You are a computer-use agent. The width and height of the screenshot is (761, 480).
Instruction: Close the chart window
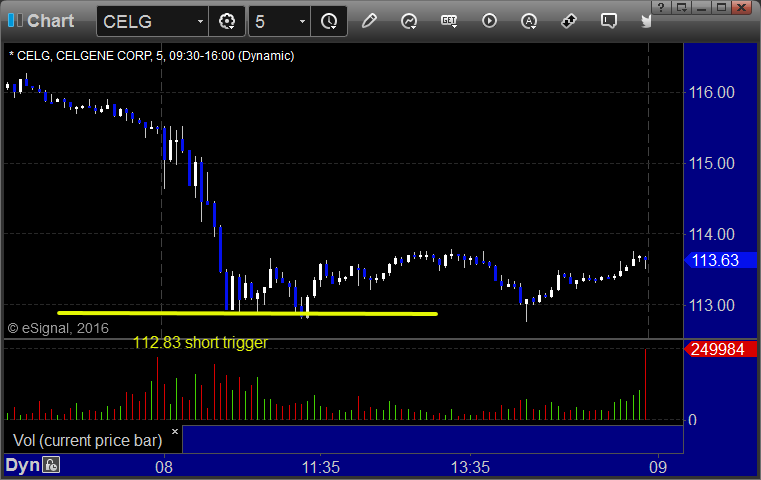click(742, 7)
